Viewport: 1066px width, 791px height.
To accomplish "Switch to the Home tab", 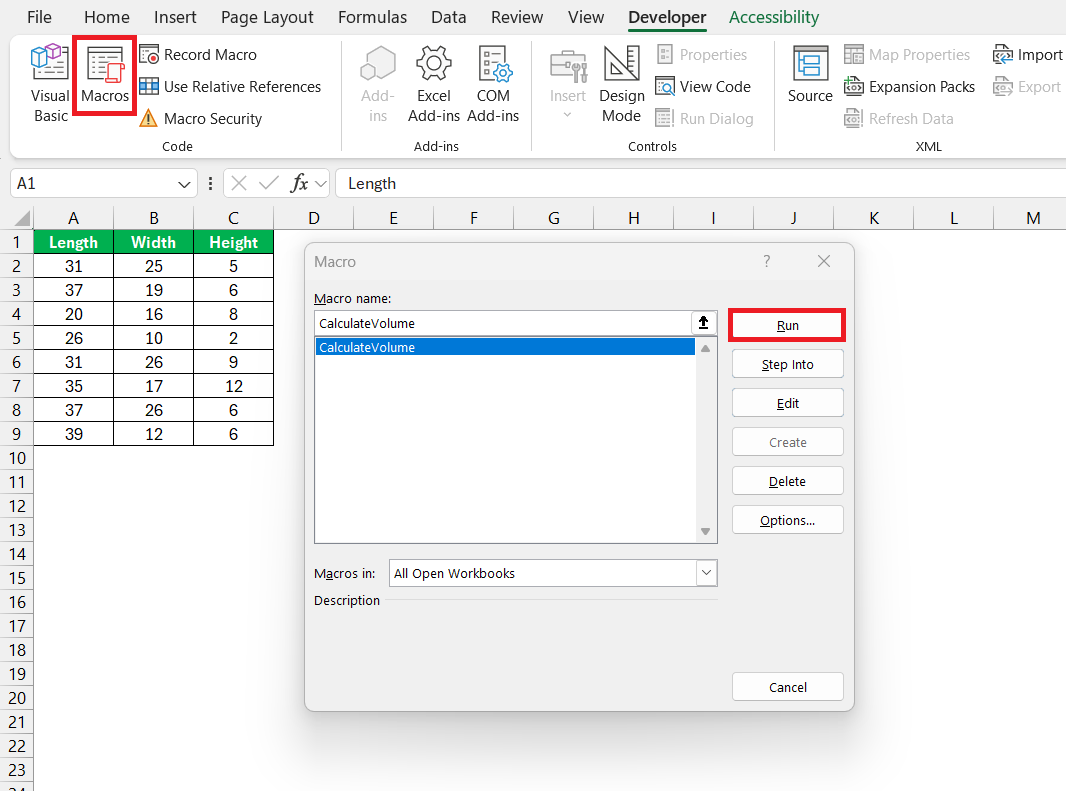I will point(107,17).
